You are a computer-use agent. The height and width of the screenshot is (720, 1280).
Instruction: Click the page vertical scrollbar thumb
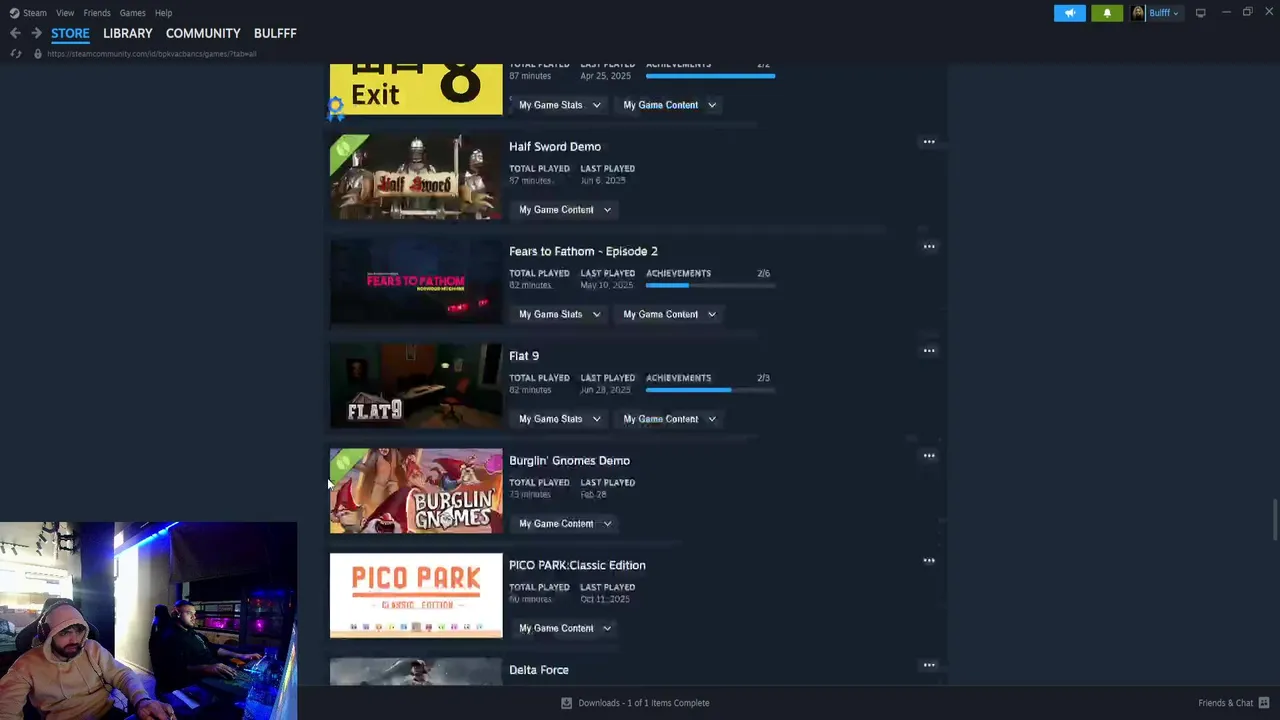pos(1274,520)
